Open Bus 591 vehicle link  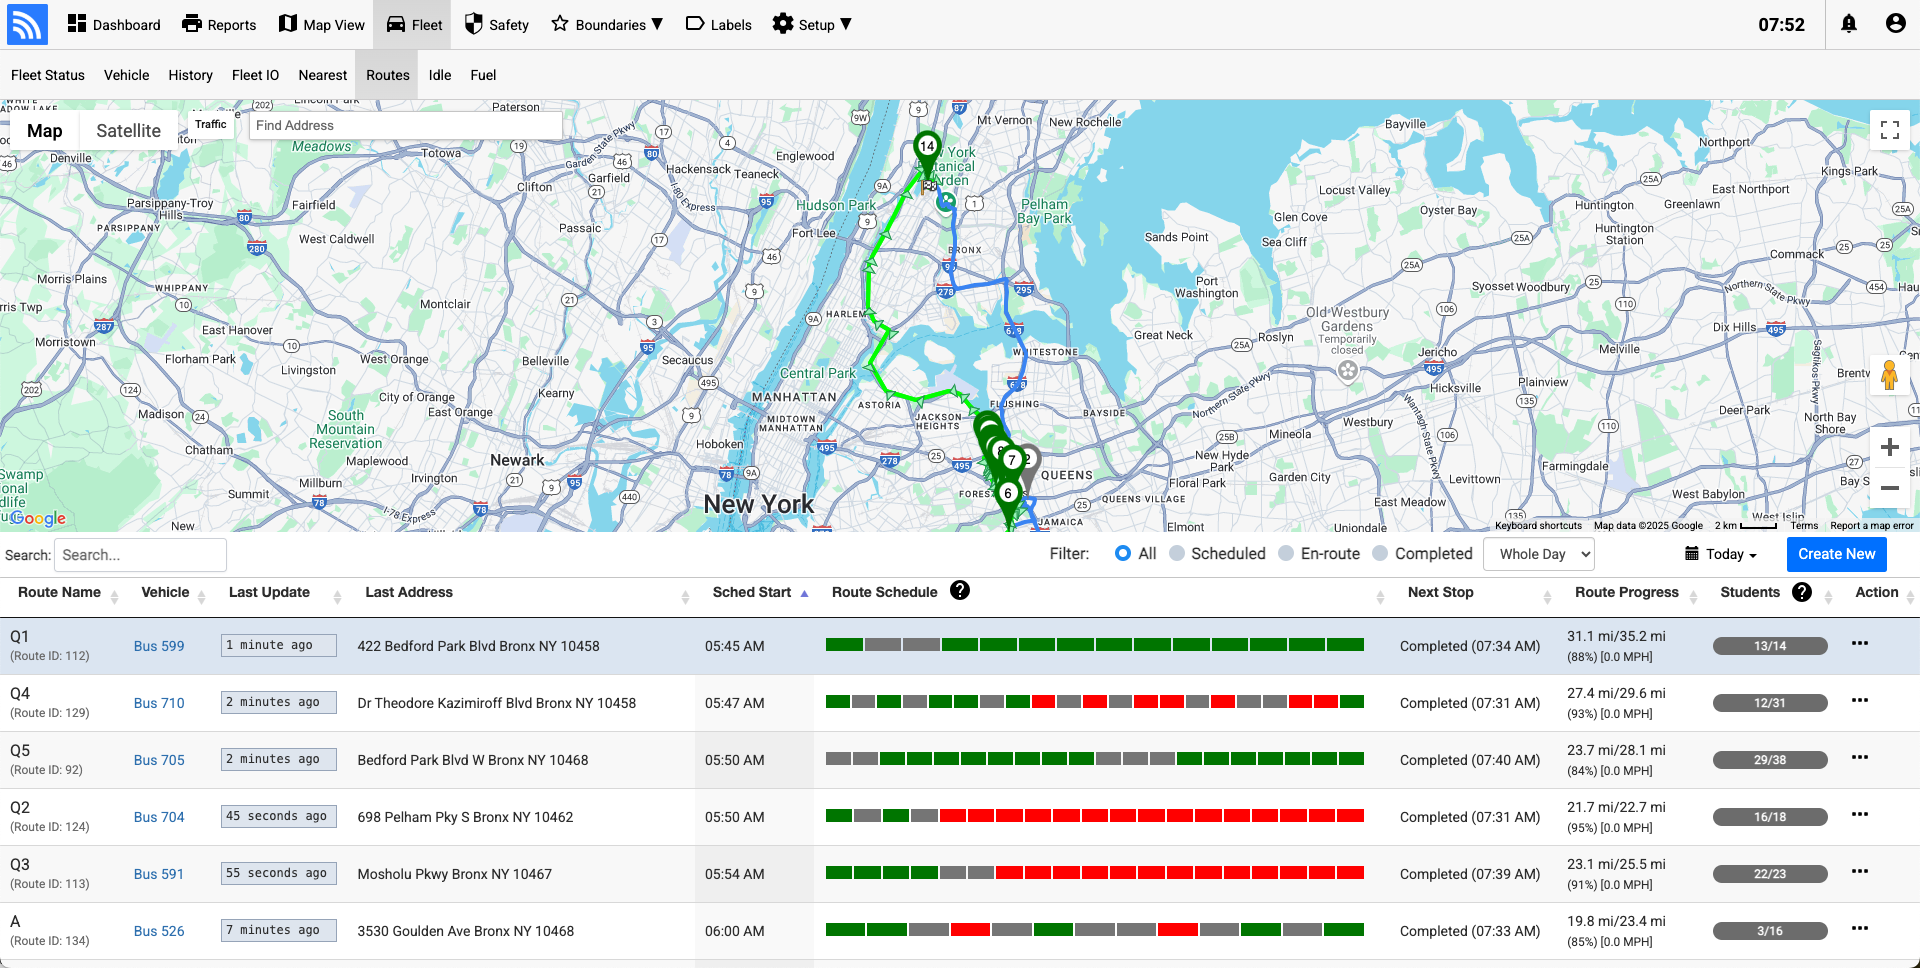tap(159, 874)
